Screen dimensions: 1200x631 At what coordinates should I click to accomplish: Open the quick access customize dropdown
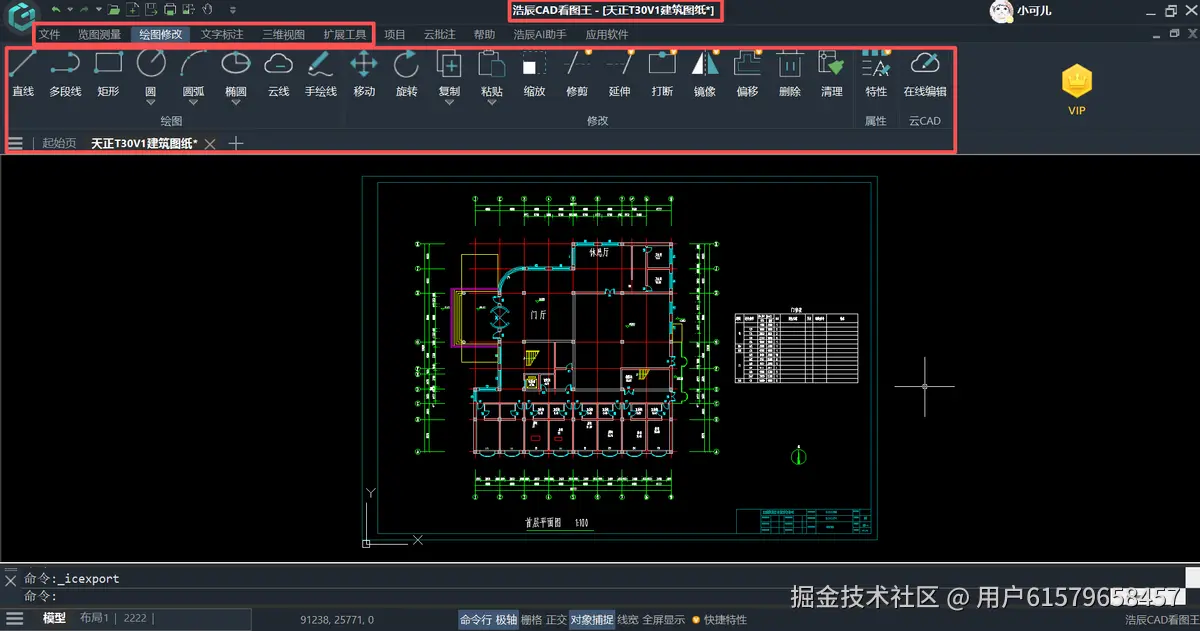(233, 10)
